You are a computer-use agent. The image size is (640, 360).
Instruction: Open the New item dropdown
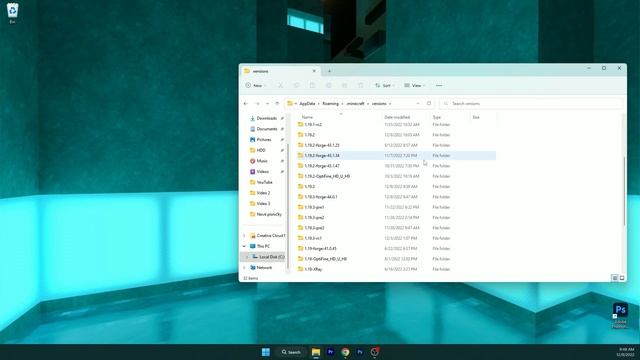256,85
